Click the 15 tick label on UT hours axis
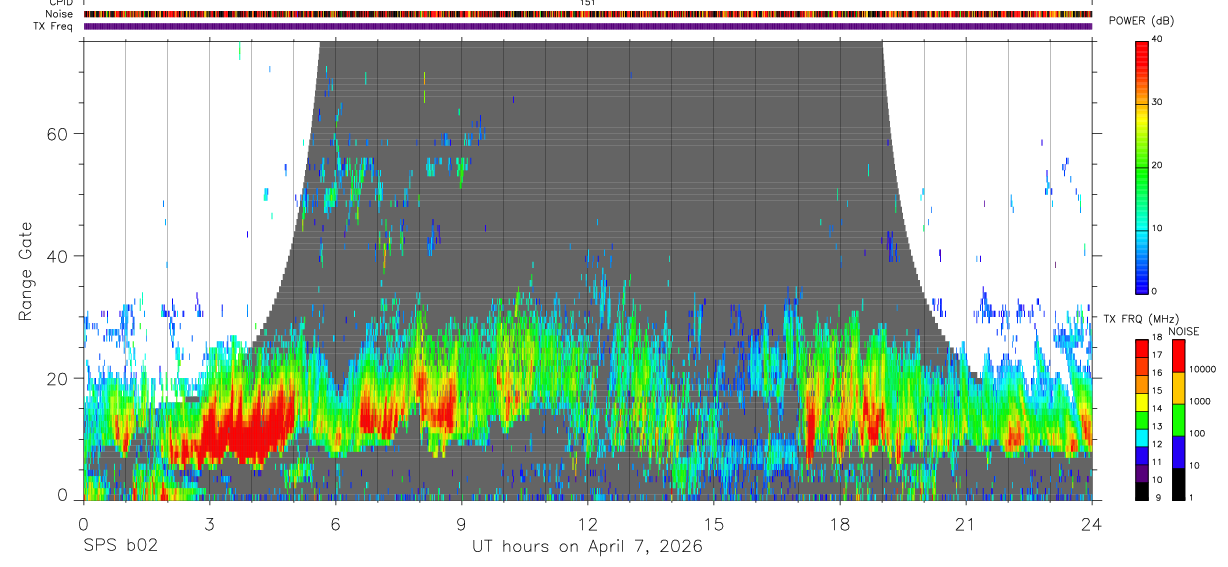 click(714, 524)
